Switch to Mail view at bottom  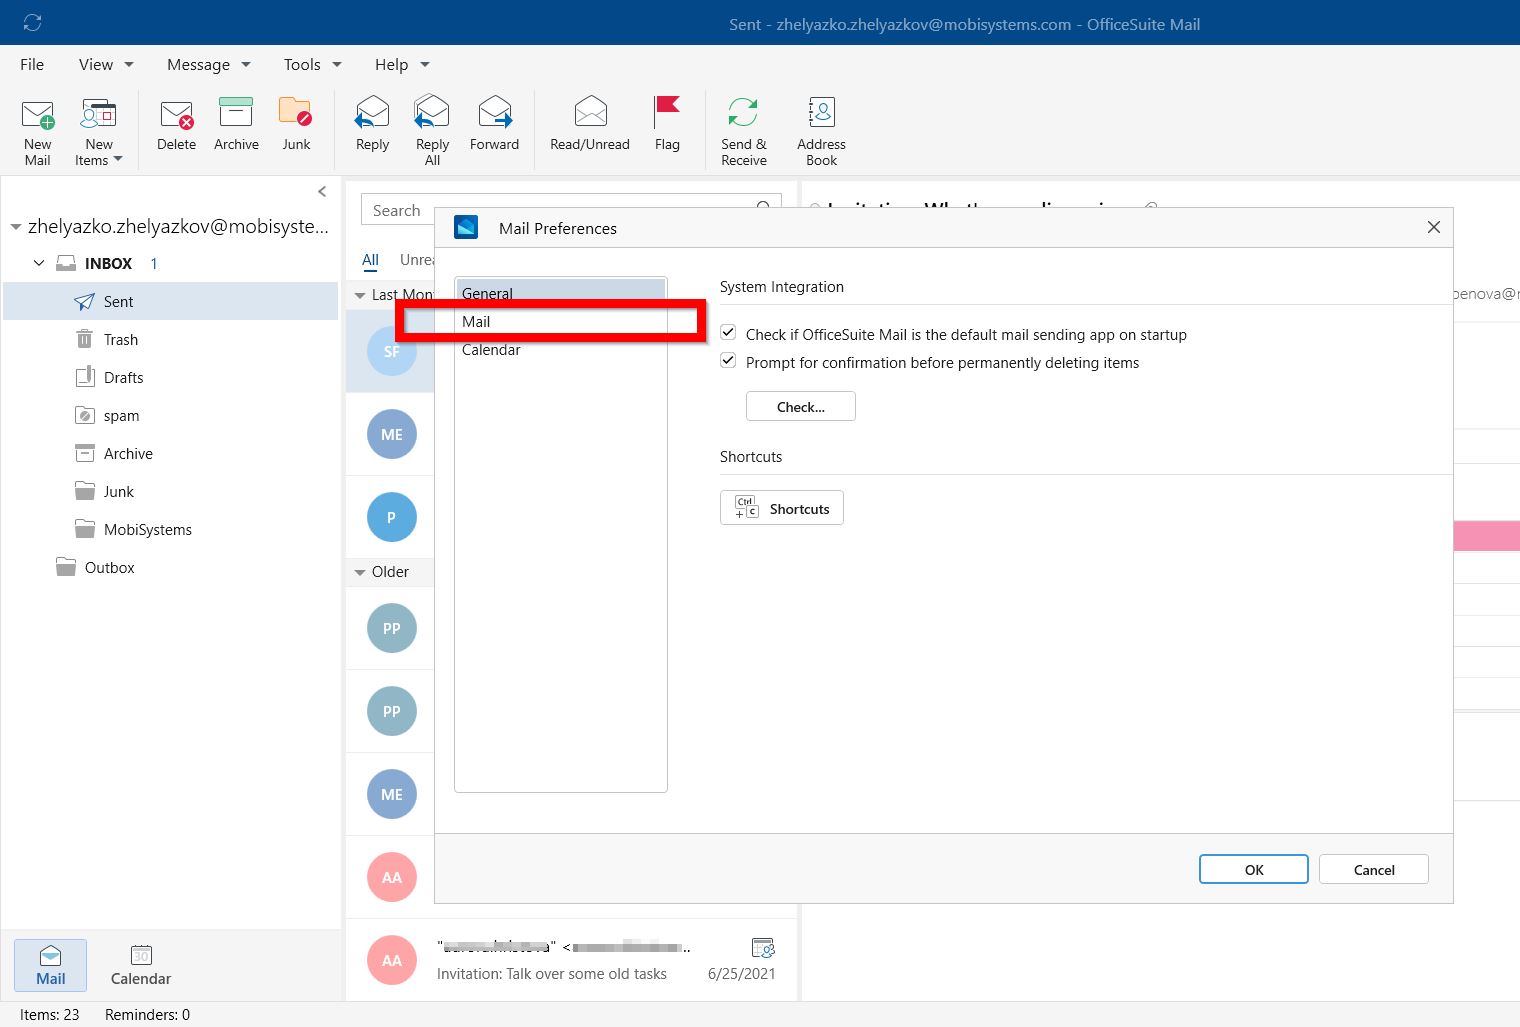click(x=50, y=965)
